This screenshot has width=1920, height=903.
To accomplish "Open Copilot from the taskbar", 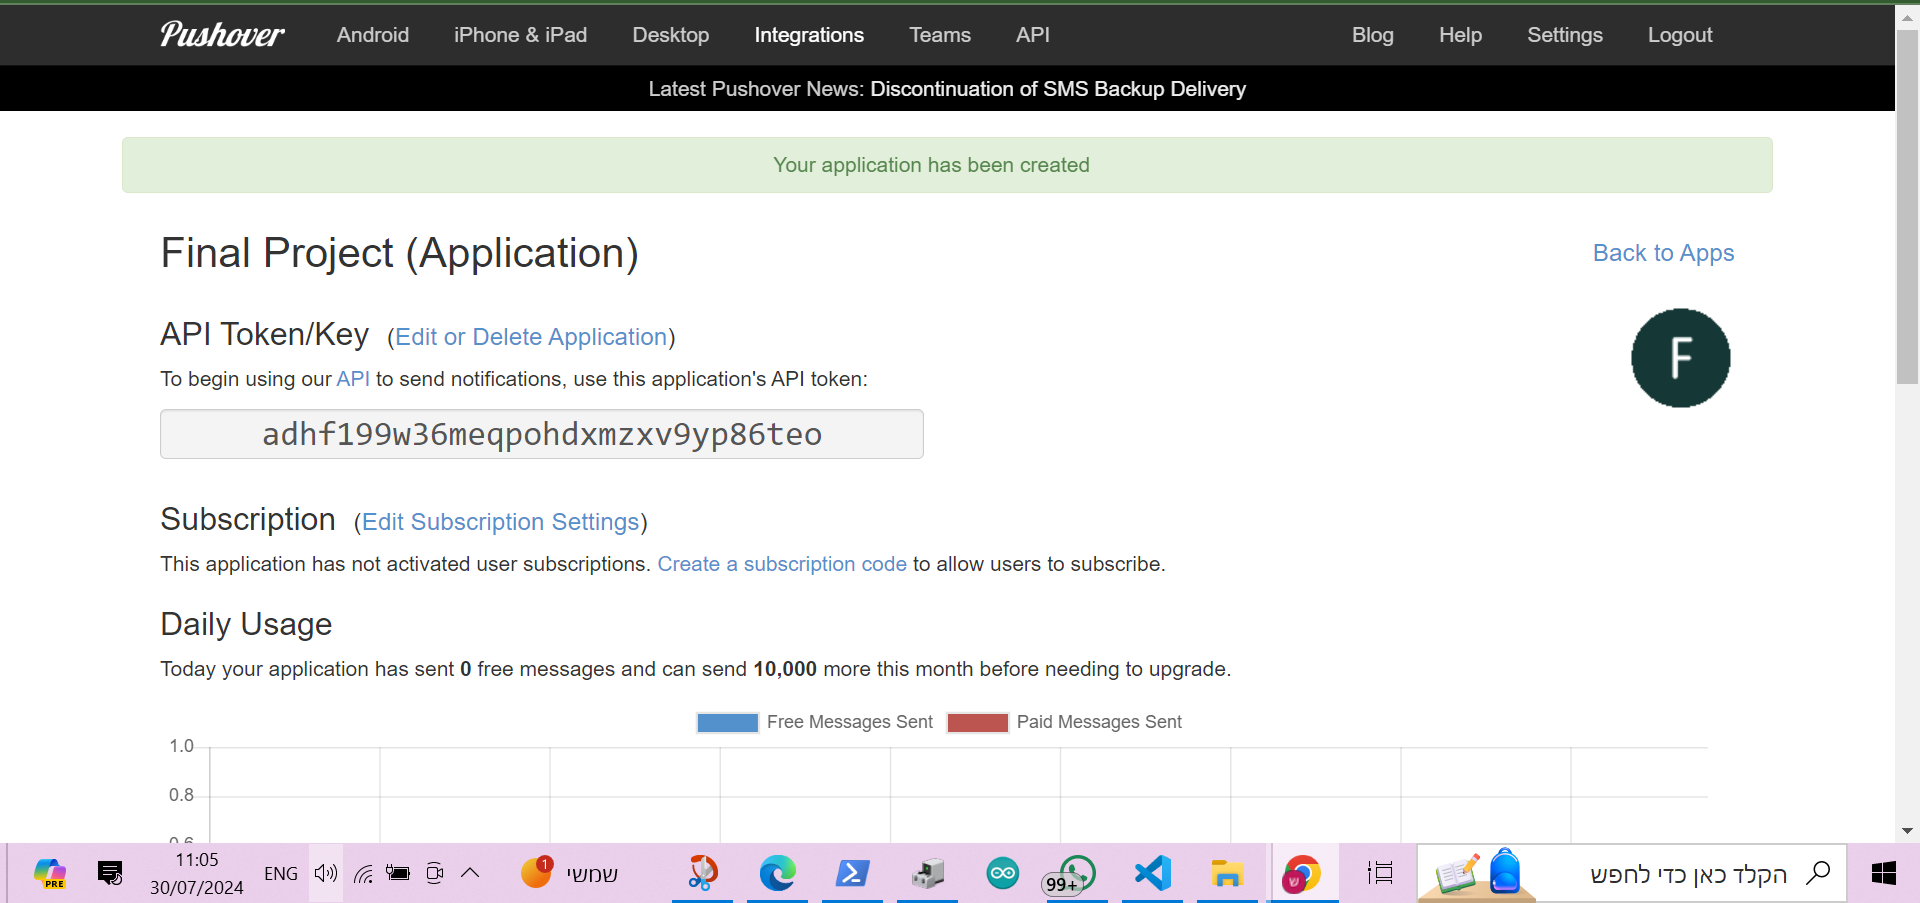I will [x=50, y=874].
